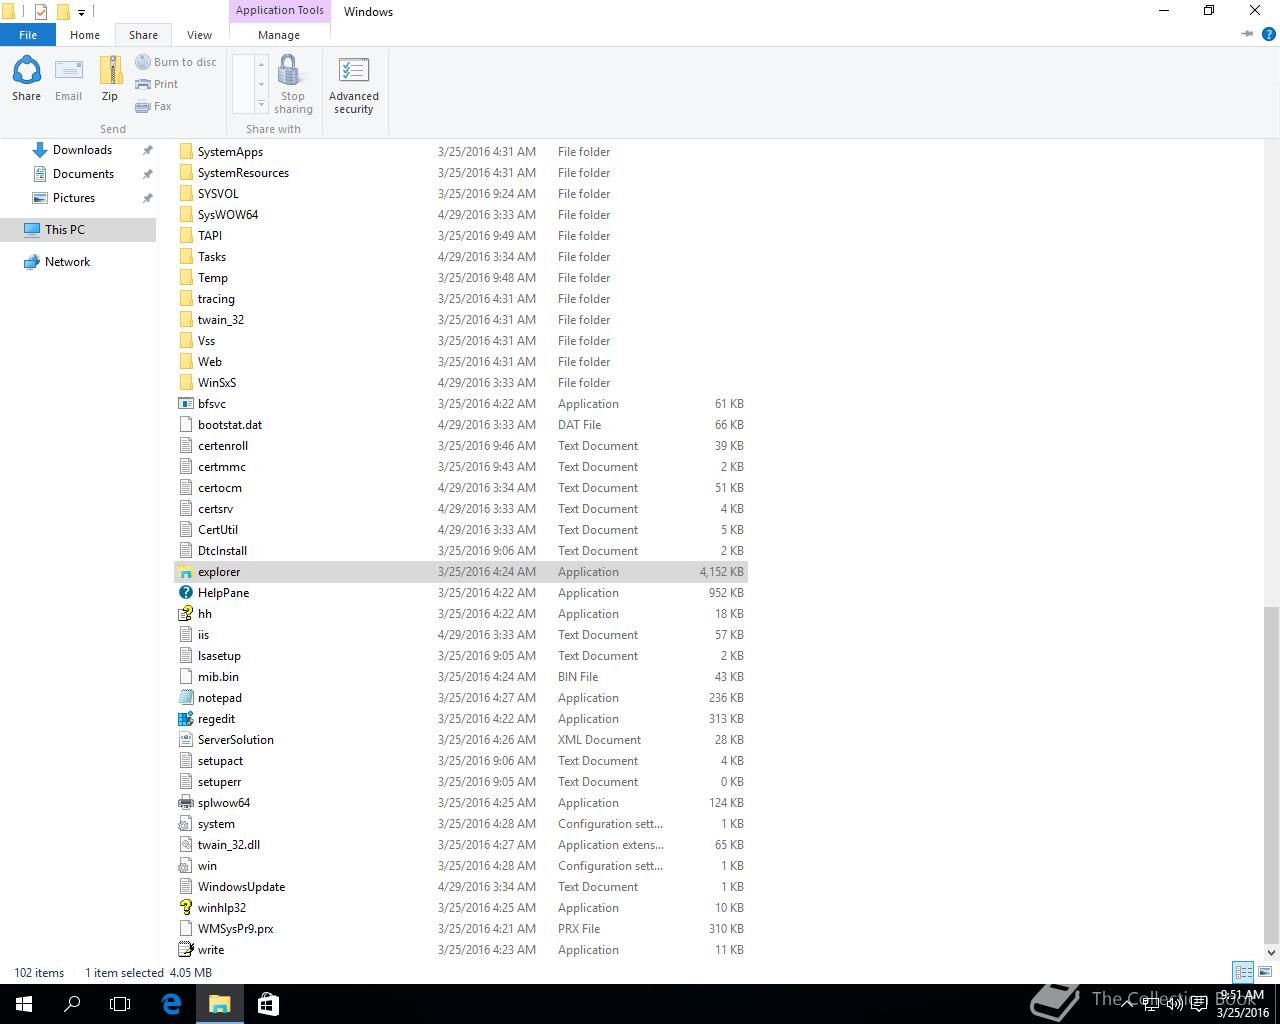The width and height of the screenshot is (1280, 1024).
Task: Collapse the ribbon with the pin icon
Action: 1247,34
